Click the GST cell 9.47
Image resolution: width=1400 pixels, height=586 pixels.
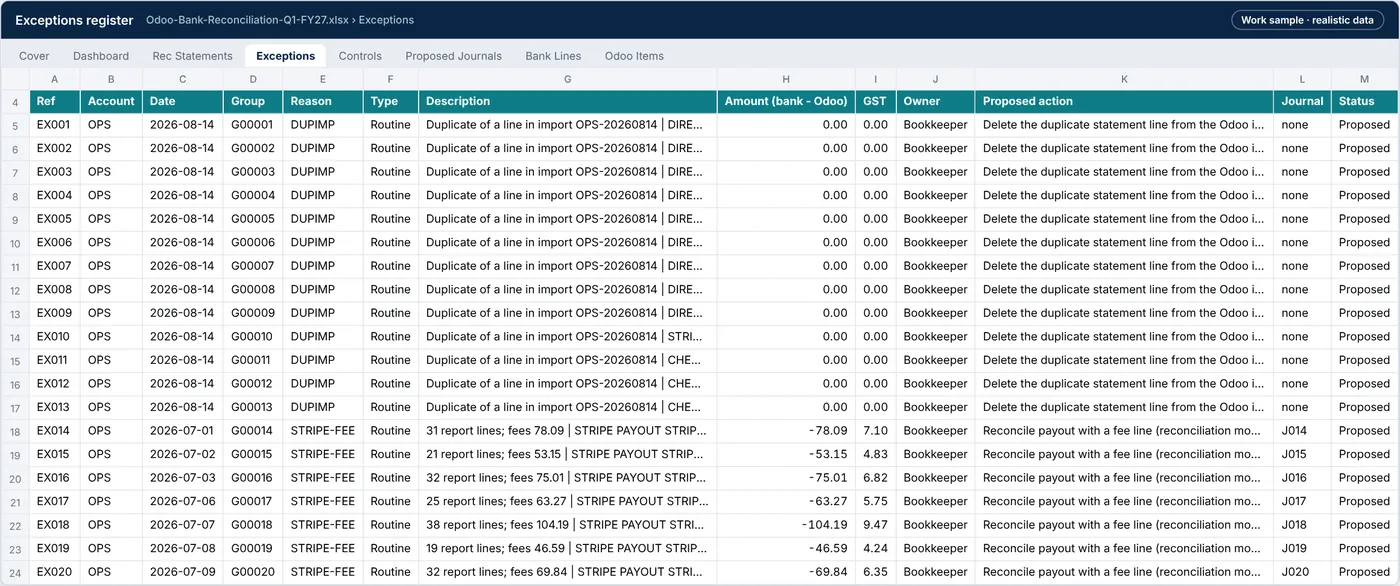[x=875, y=525]
